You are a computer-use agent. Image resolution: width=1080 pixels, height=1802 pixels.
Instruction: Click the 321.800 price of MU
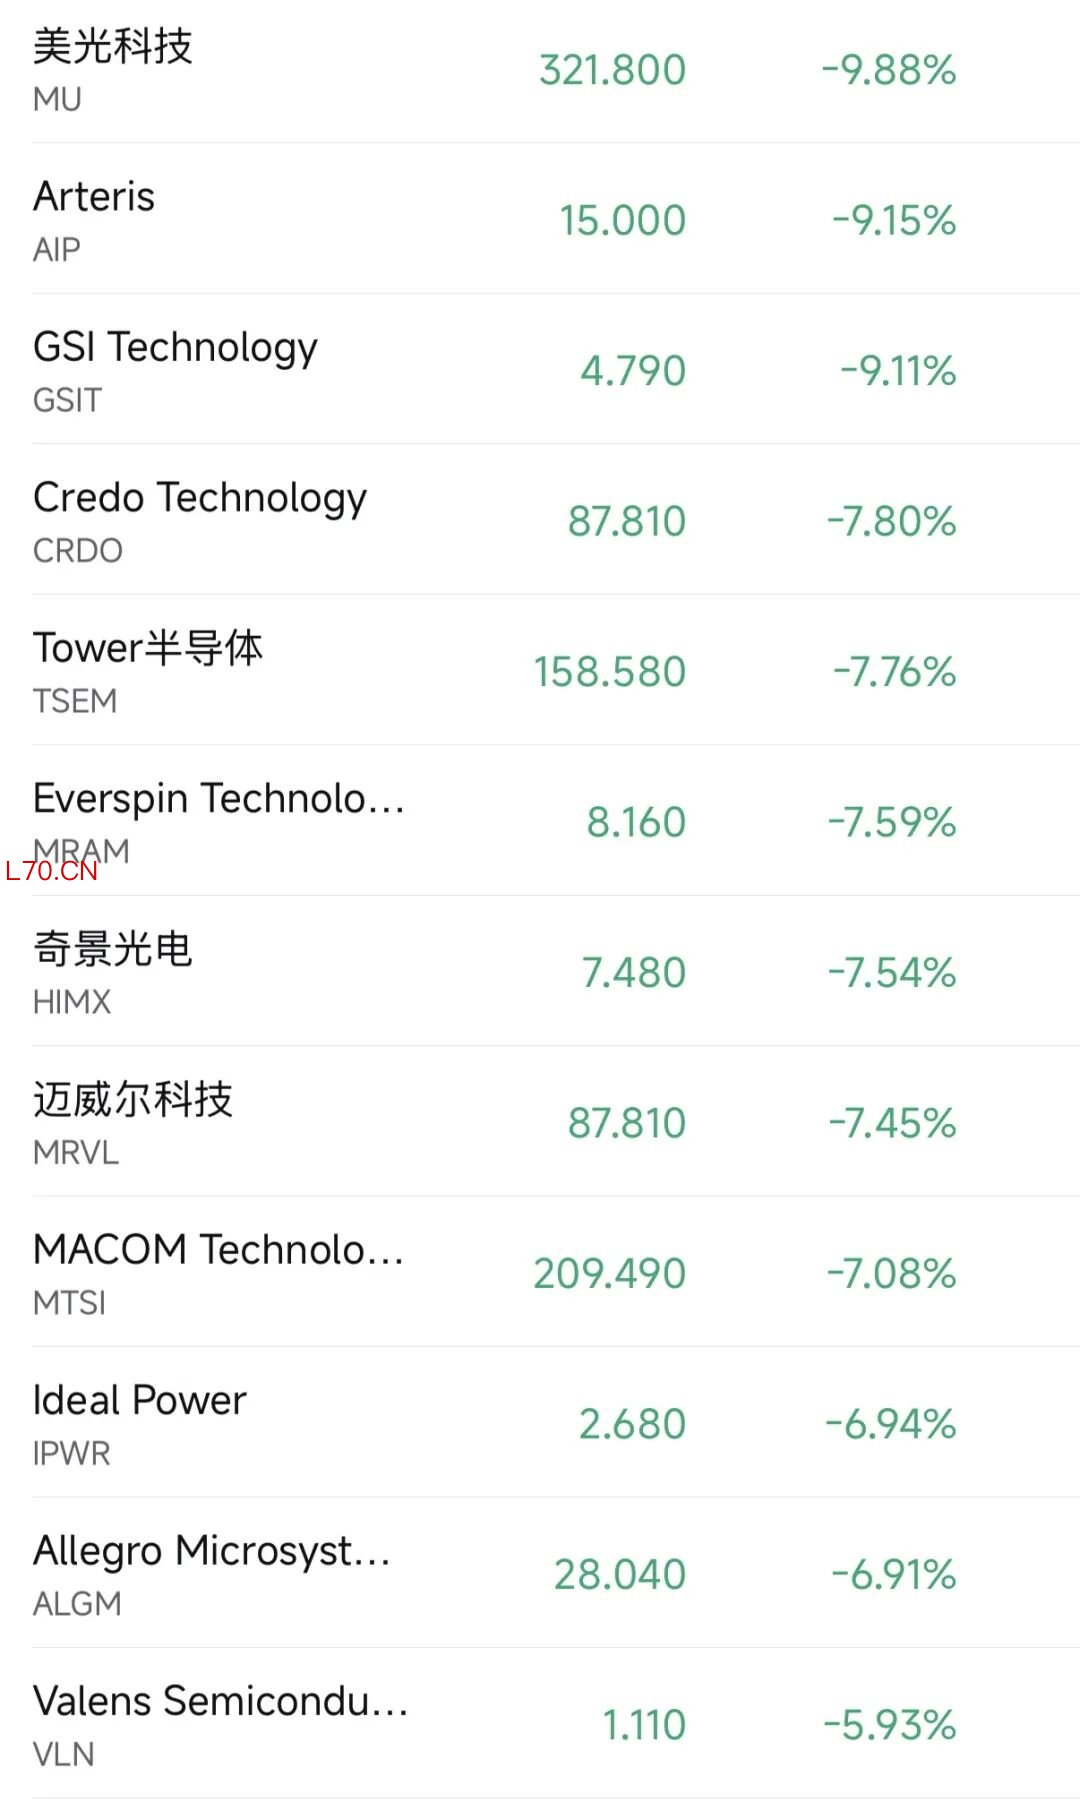tap(612, 70)
